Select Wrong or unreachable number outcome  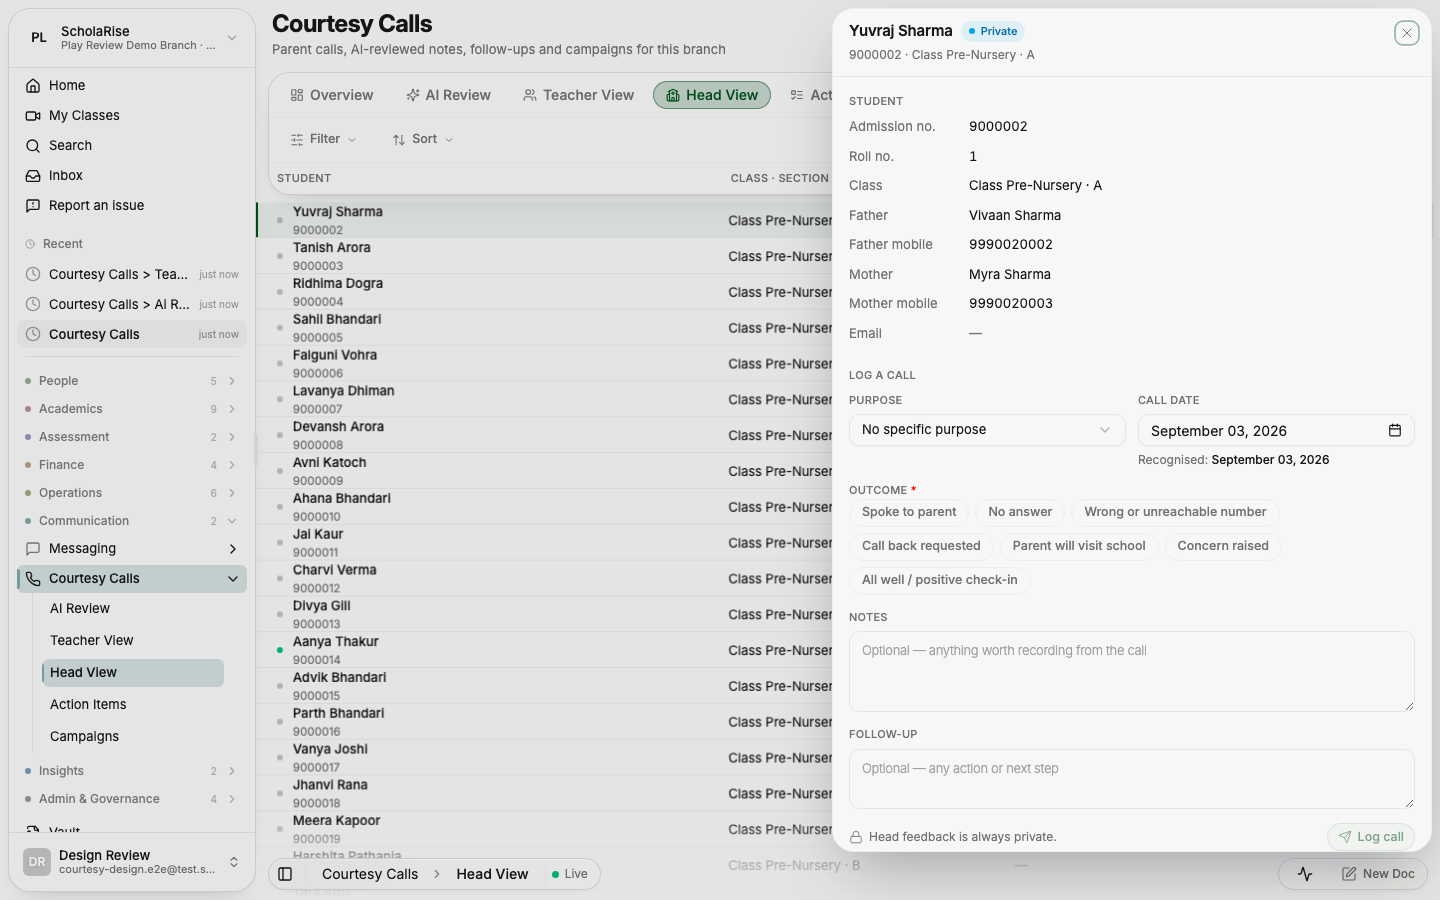tap(1175, 512)
